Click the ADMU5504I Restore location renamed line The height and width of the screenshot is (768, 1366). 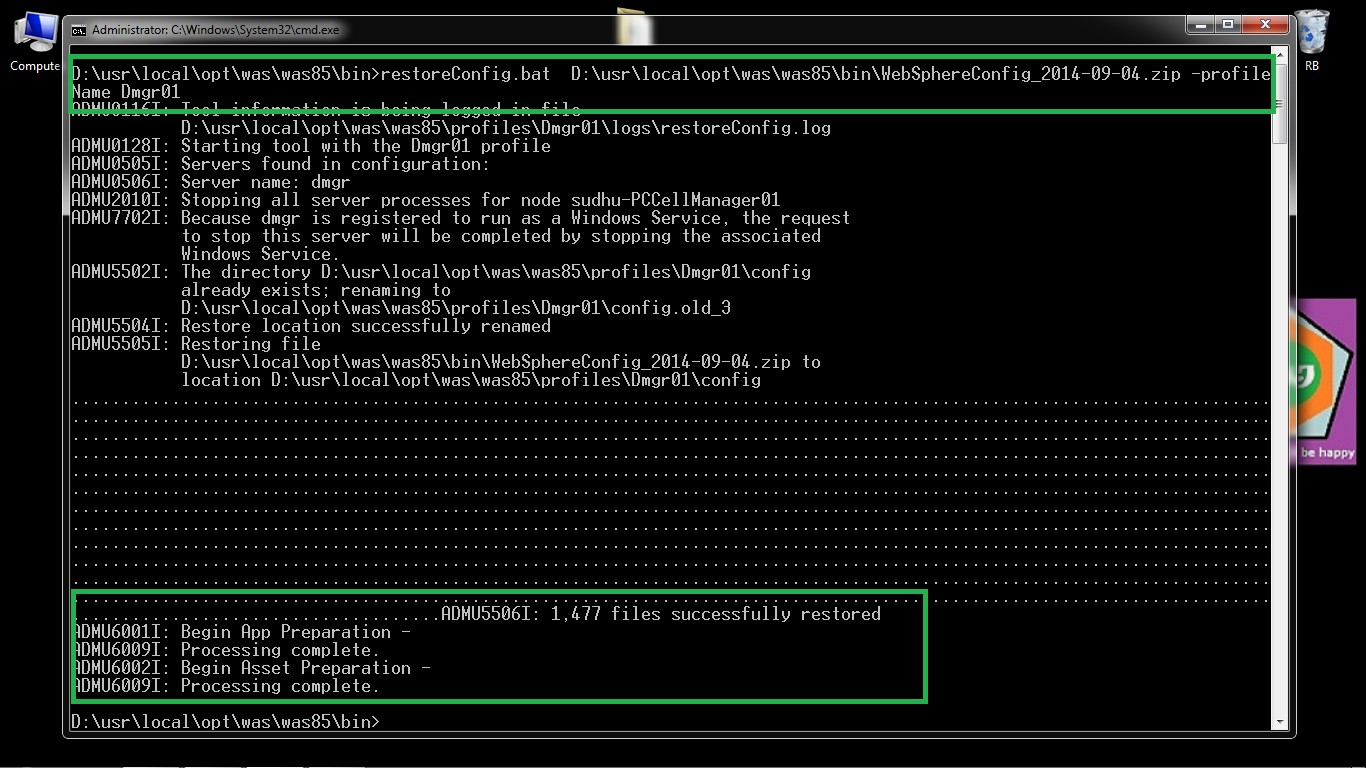pos(311,326)
